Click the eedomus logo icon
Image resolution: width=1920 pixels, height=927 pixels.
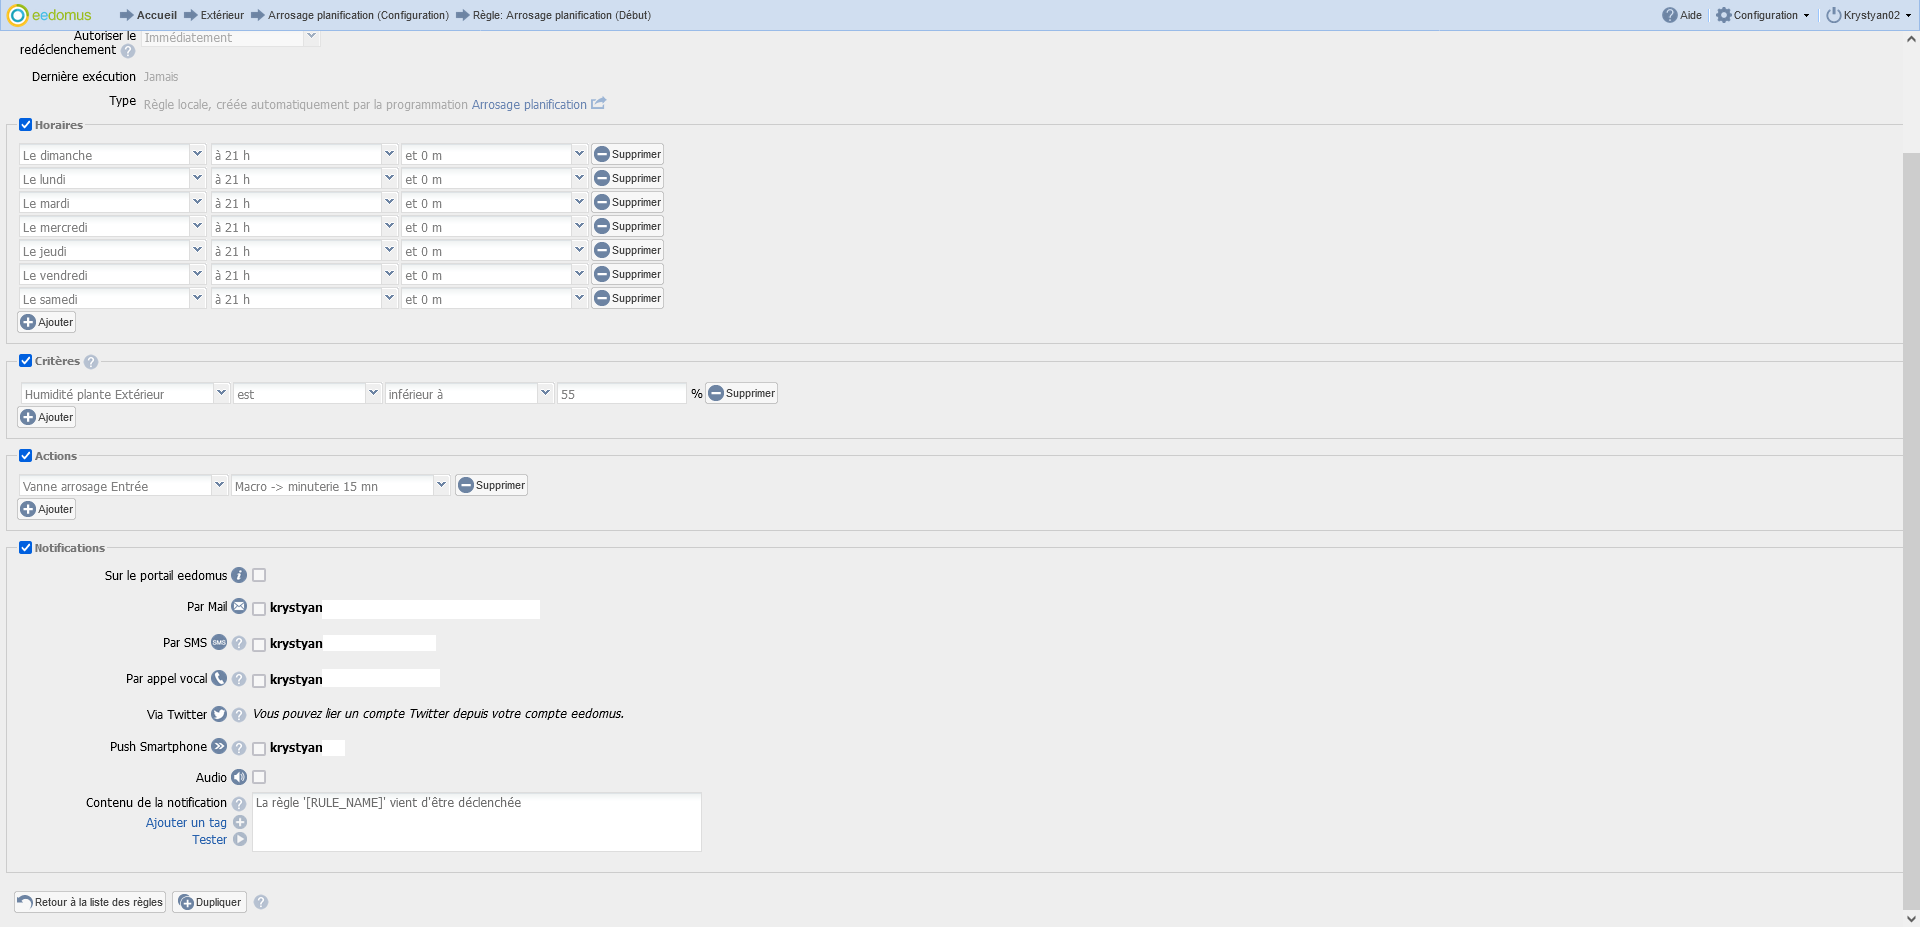(17, 15)
